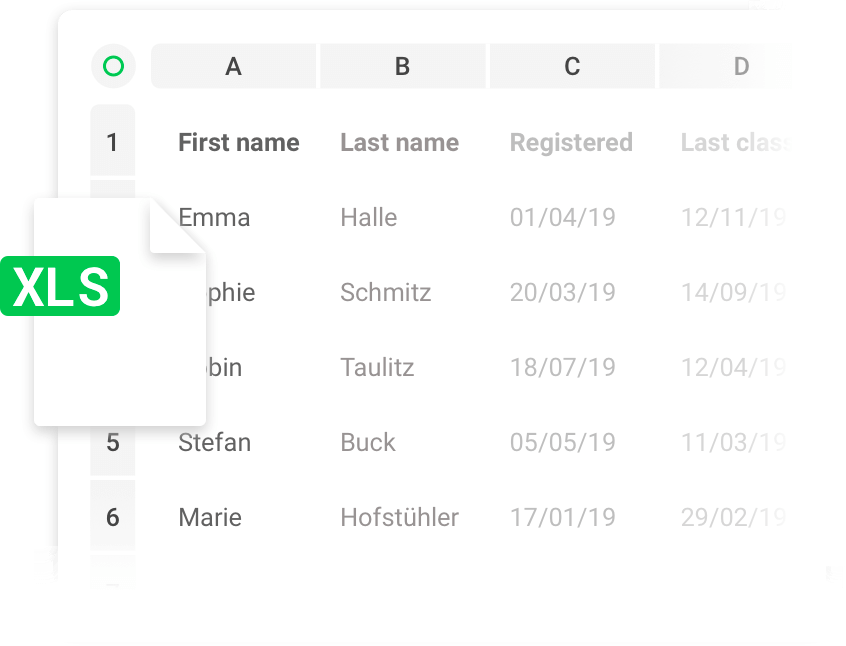Select column A header
The height and width of the screenshot is (646, 846).
click(x=233, y=67)
